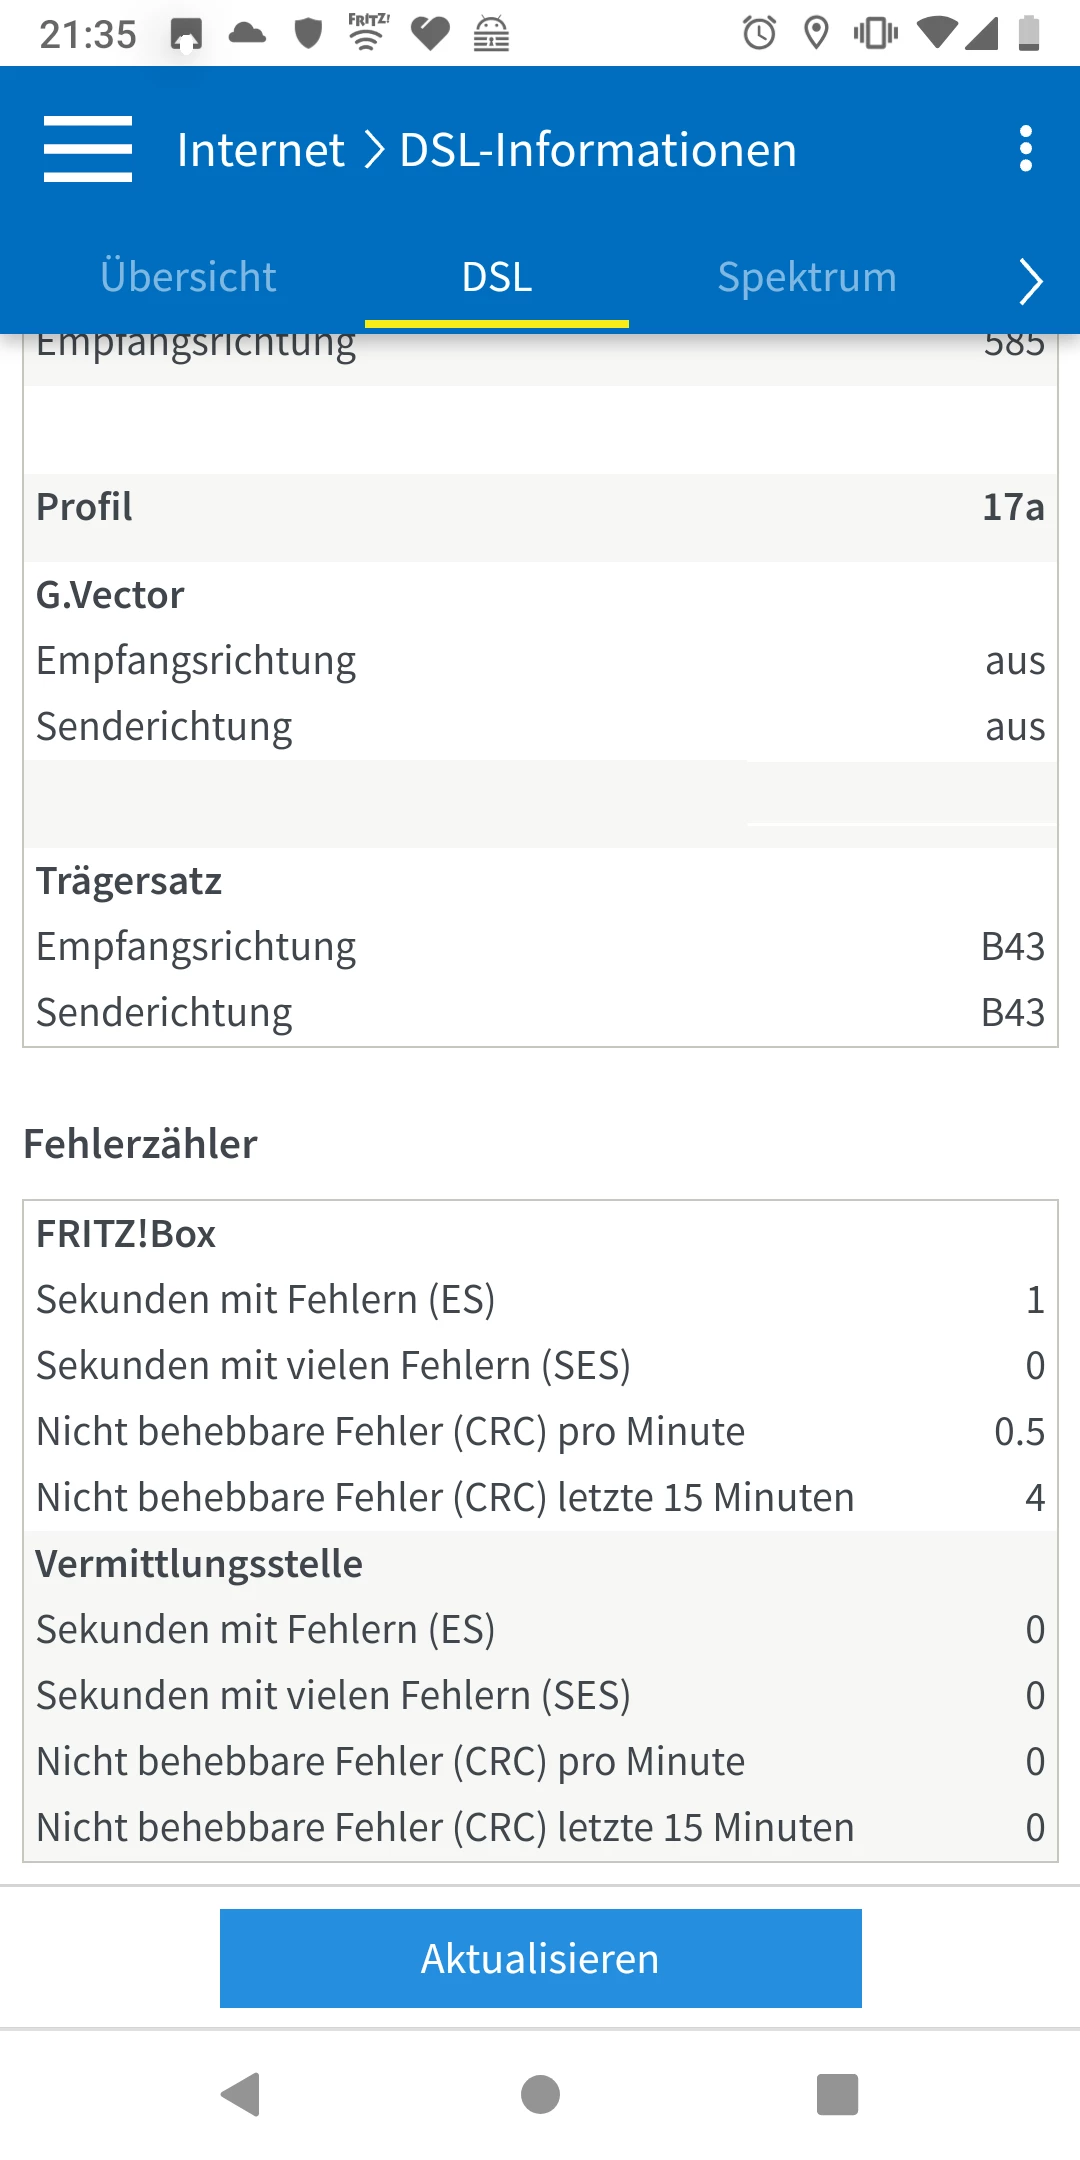Tap the location pin status icon
The image size is (1080, 2160).
click(x=816, y=33)
